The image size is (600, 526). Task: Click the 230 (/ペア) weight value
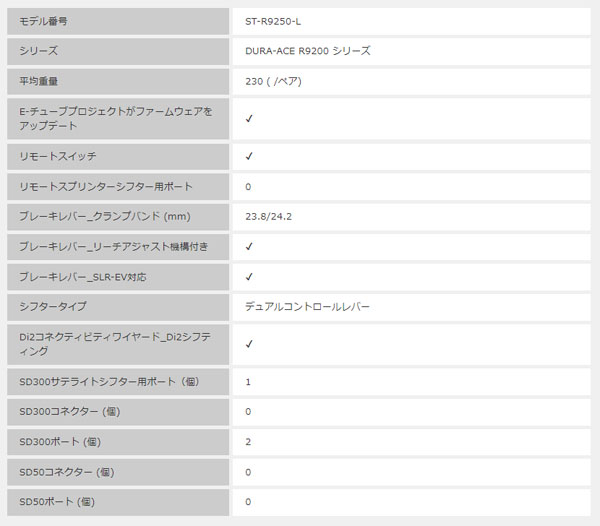pos(273,81)
